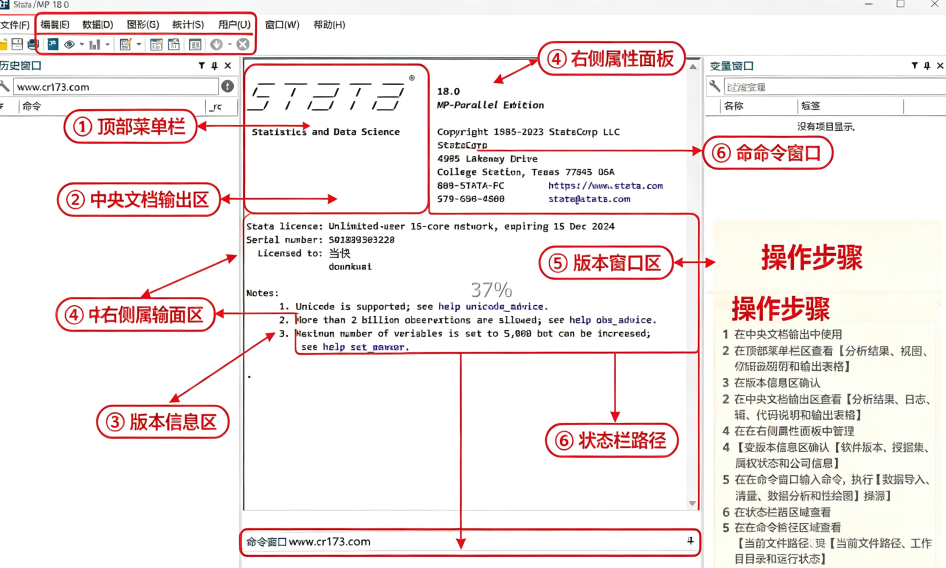Open the 文件(F) menu
The height and width of the screenshot is (568, 946).
(x=15, y=25)
